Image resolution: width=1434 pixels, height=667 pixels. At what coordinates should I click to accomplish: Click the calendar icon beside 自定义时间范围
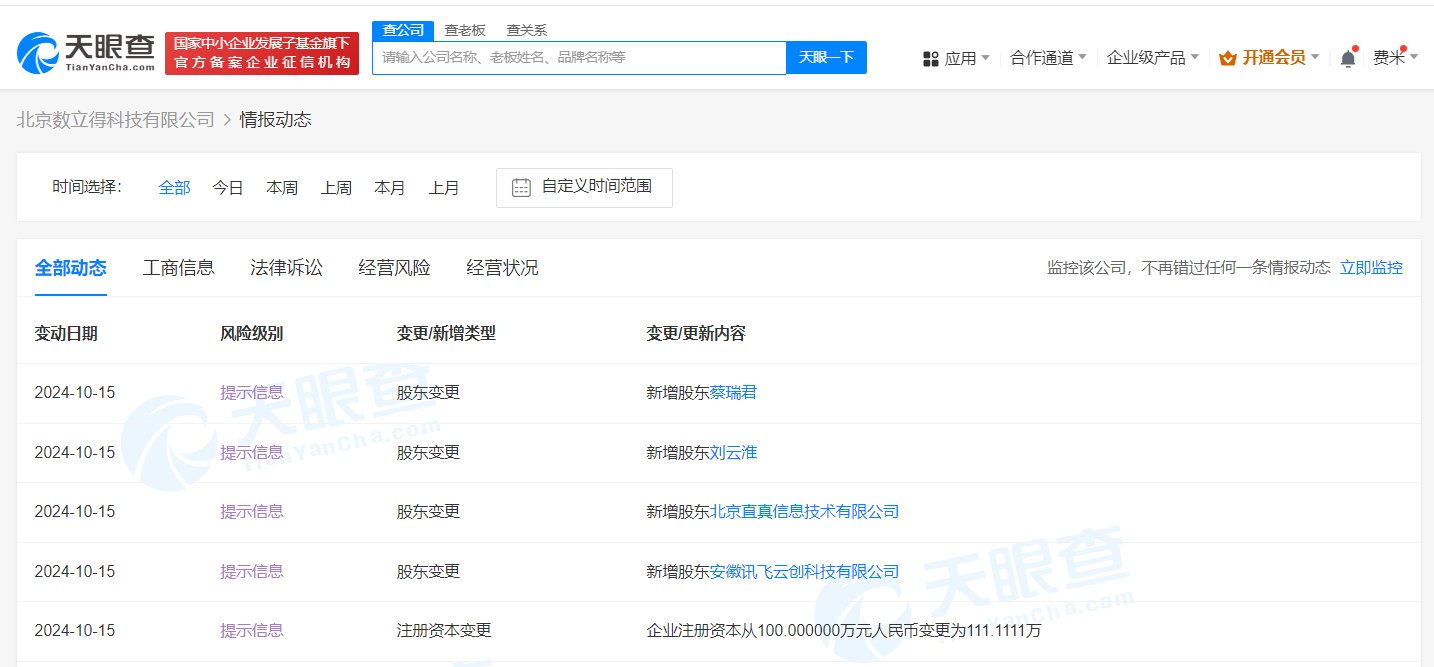point(520,188)
